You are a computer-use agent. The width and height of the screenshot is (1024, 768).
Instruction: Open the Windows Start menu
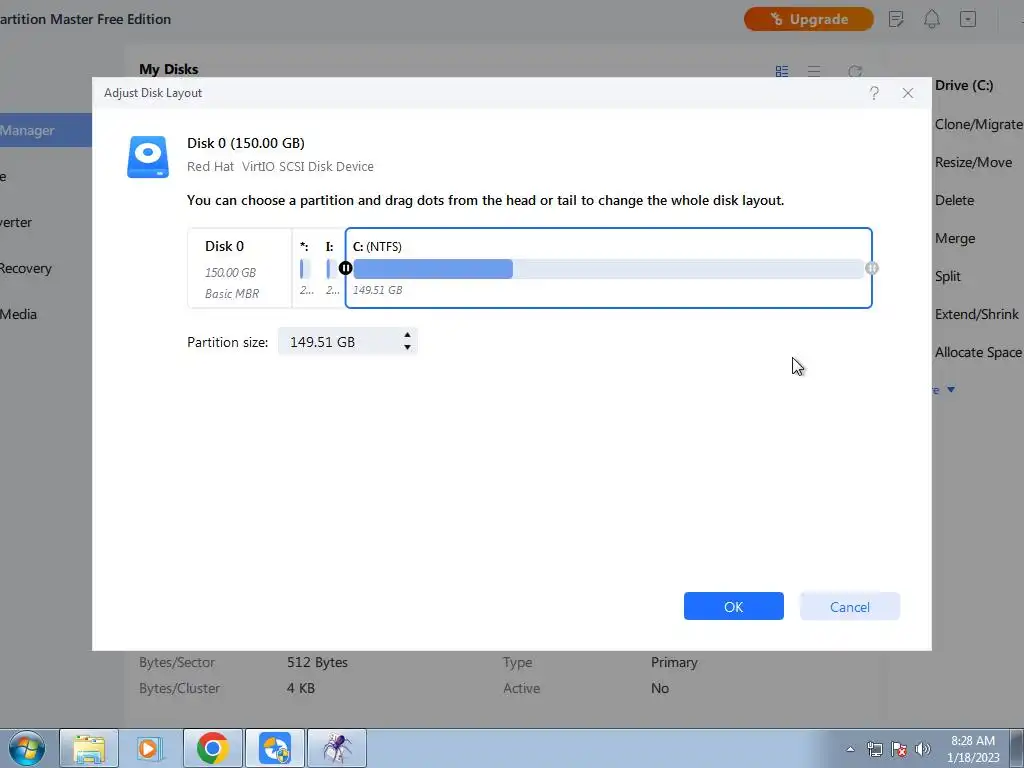27,748
